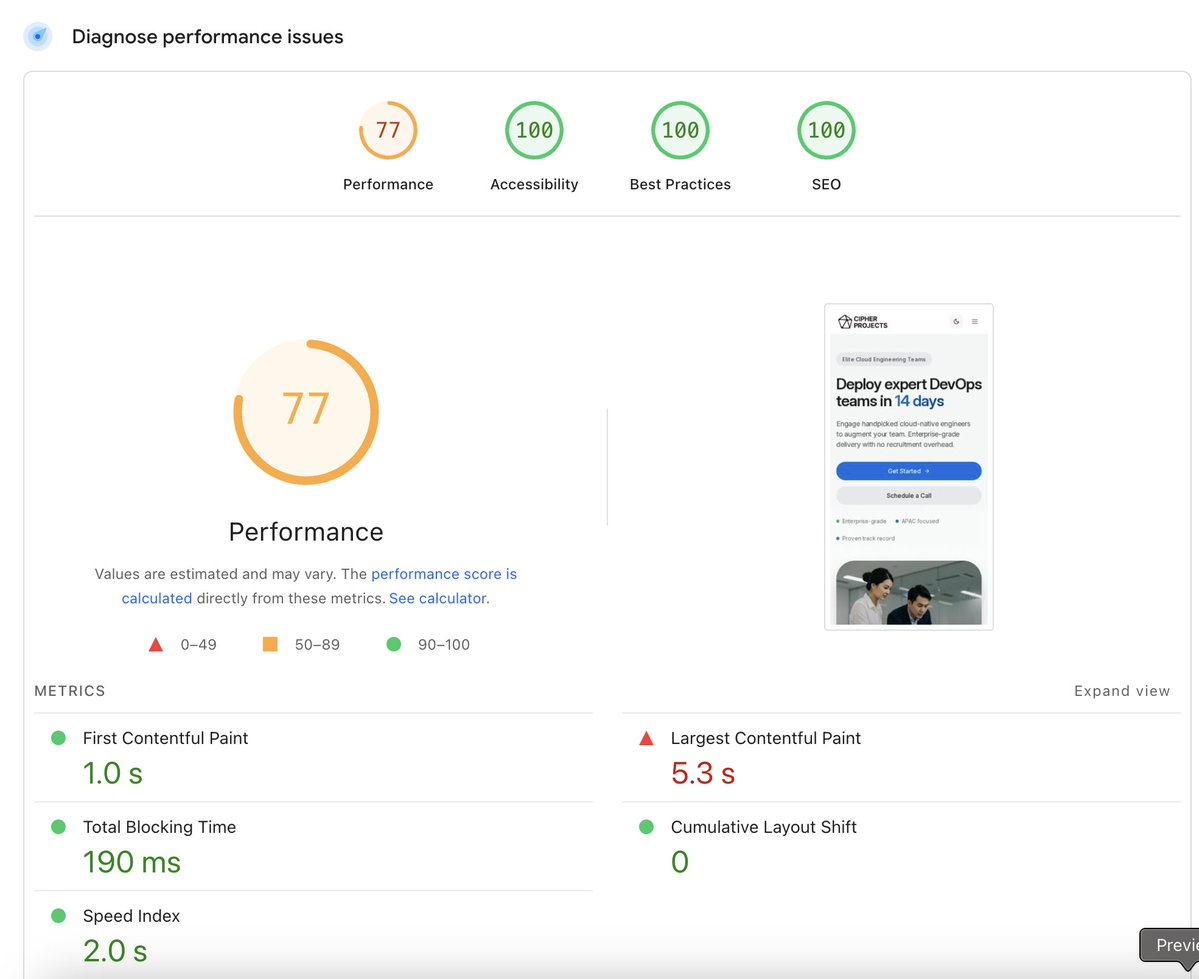
Task: Click green dot beside Cumulative Layout Shift
Action: [x=646, y=827]
